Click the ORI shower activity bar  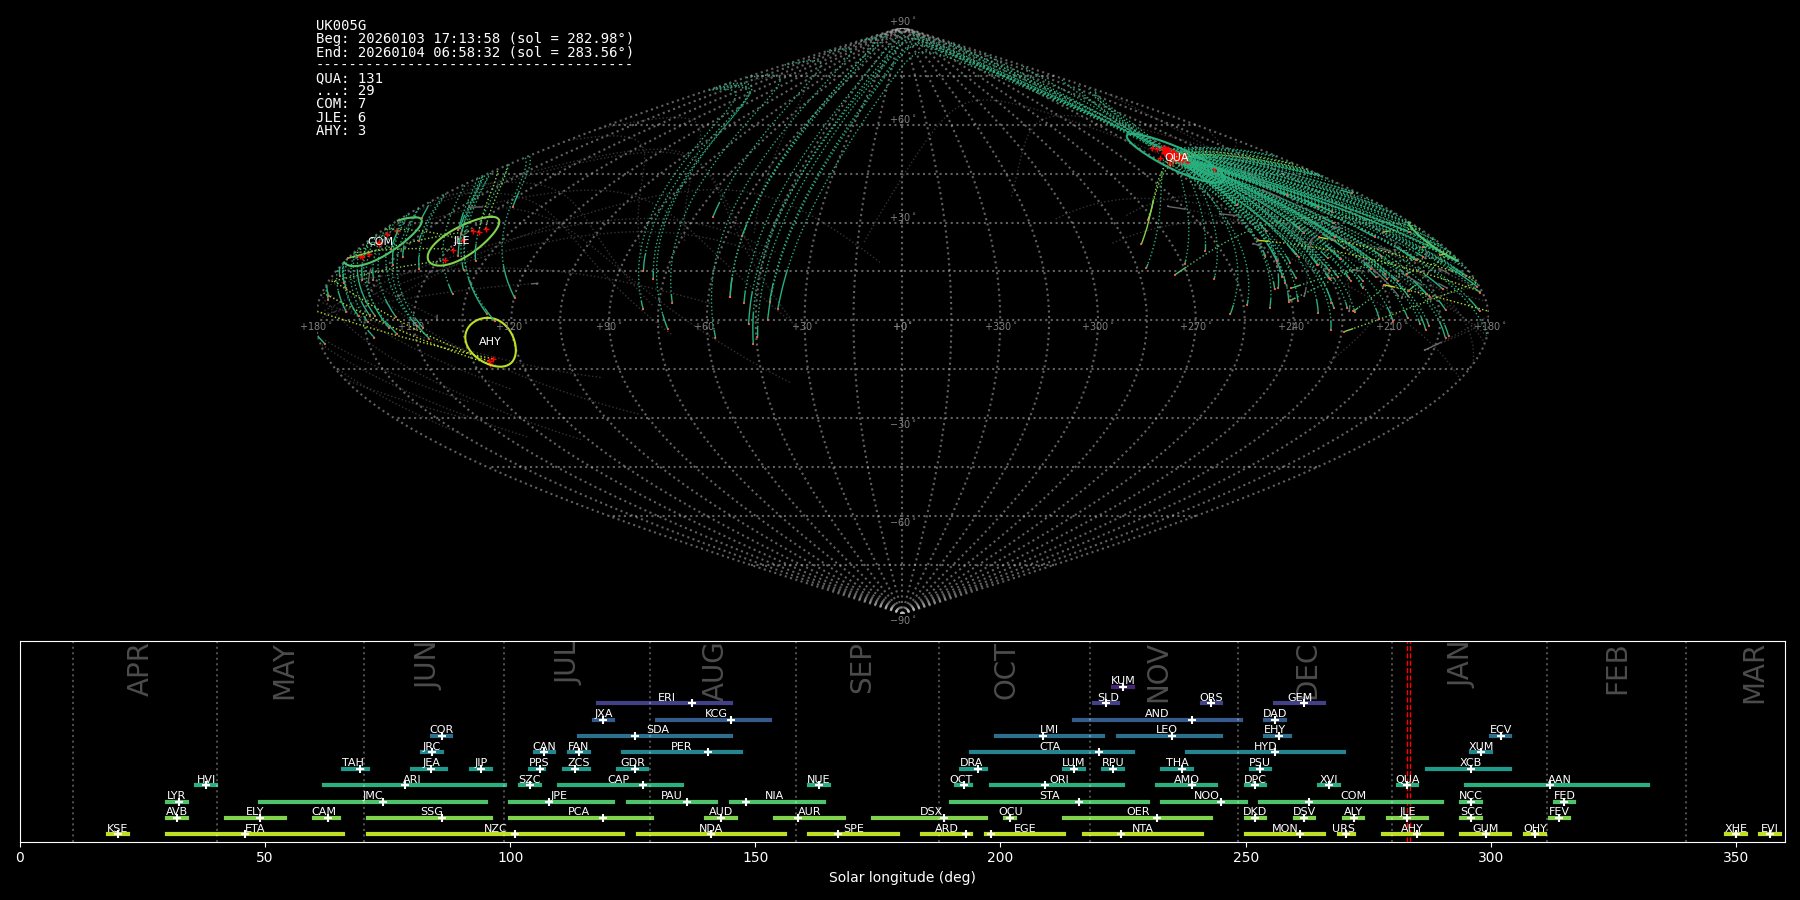point(1056,785)
